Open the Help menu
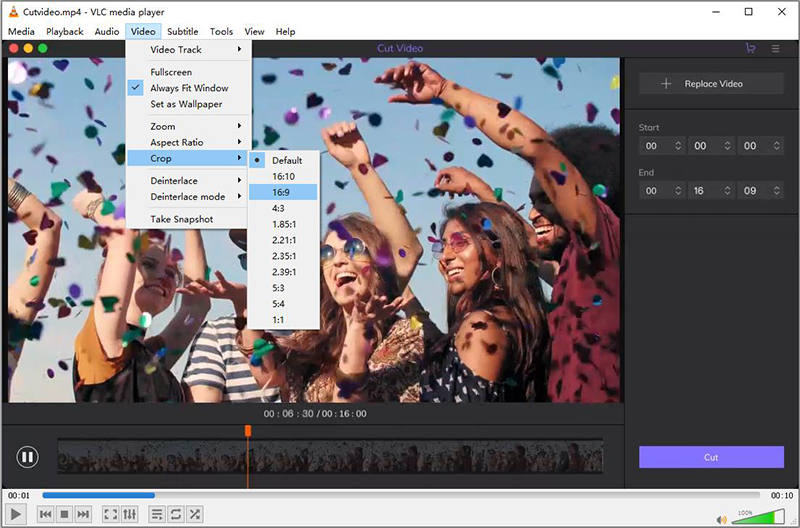Image resolution: width=800 pixels, height=528 pixels. [286, 32]
